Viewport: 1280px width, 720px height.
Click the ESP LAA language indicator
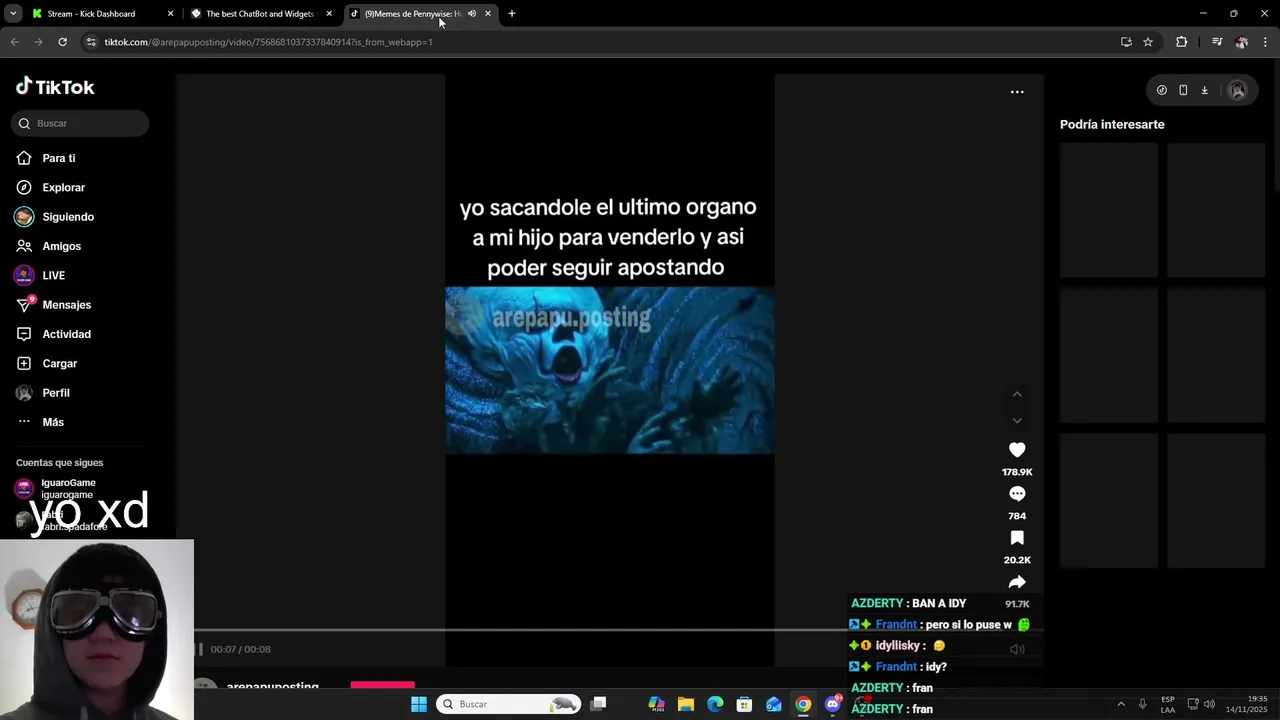[x=1168, y=704]
